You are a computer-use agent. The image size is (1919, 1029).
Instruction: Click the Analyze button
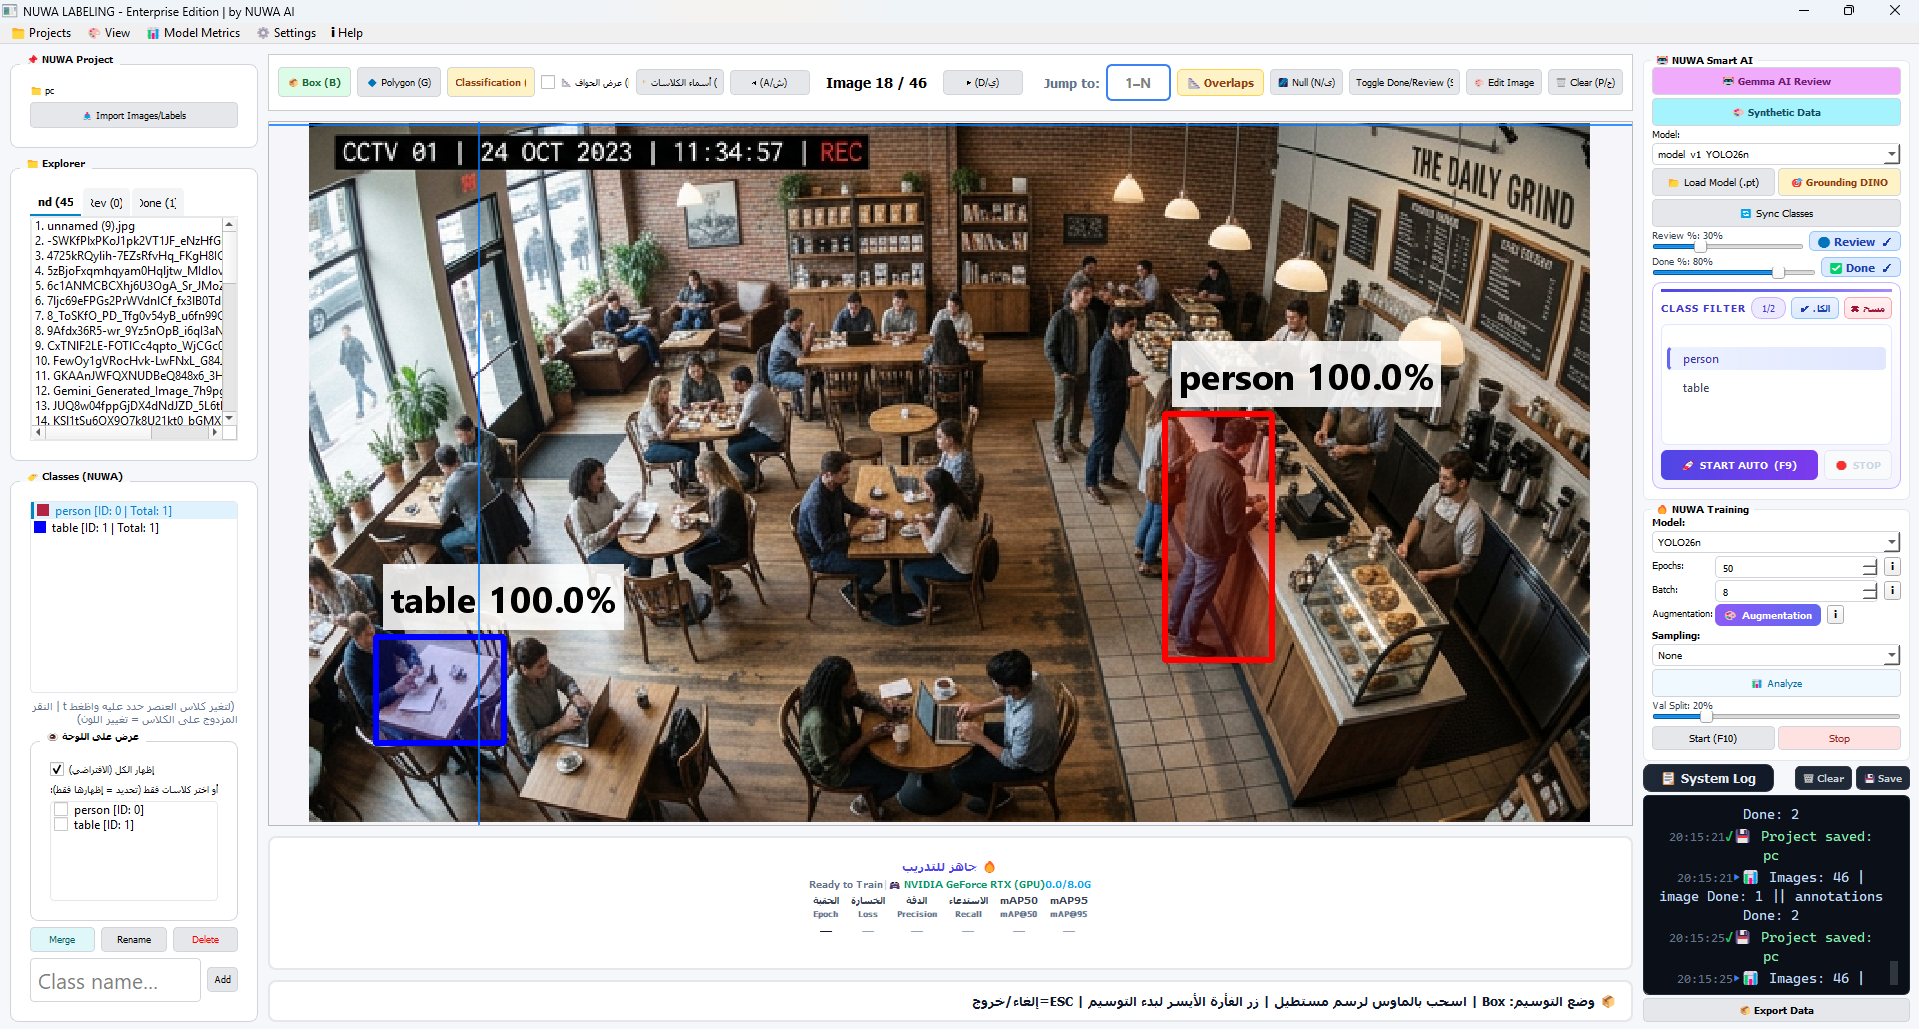[1776, 684]
